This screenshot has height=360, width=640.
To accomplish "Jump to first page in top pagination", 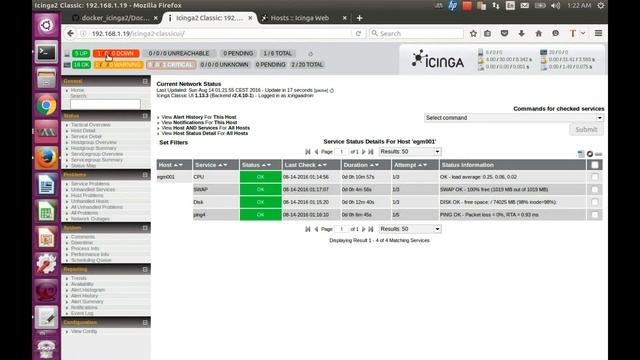I will [308, 152].
